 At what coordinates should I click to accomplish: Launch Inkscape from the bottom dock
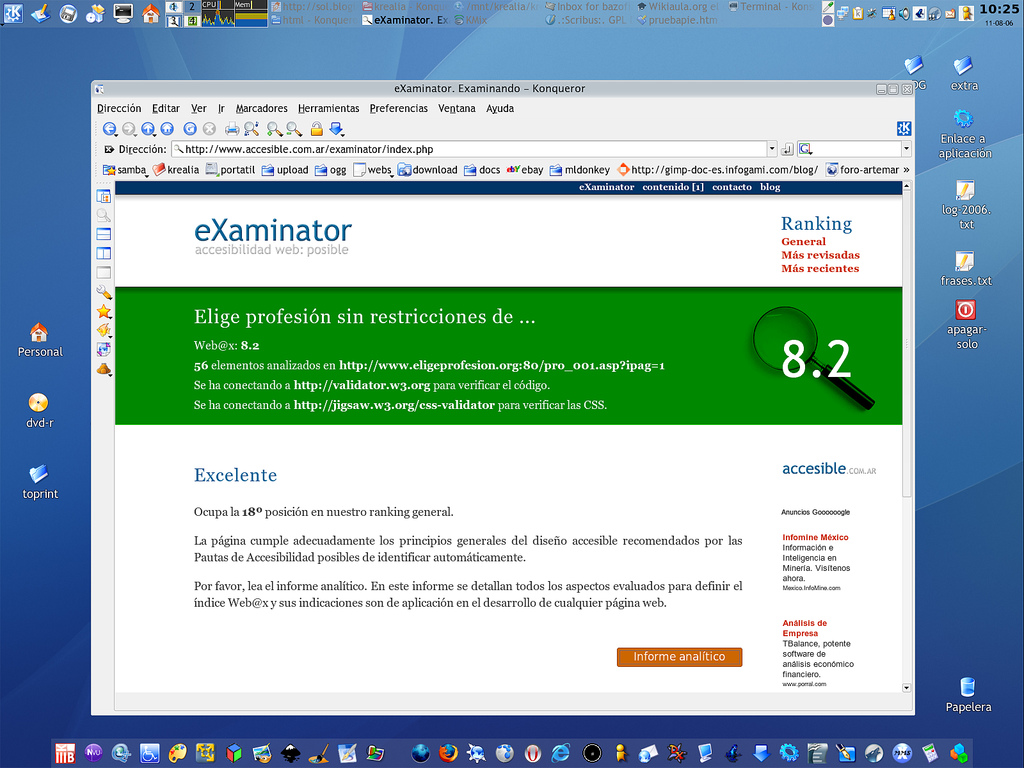pos(291,753)
